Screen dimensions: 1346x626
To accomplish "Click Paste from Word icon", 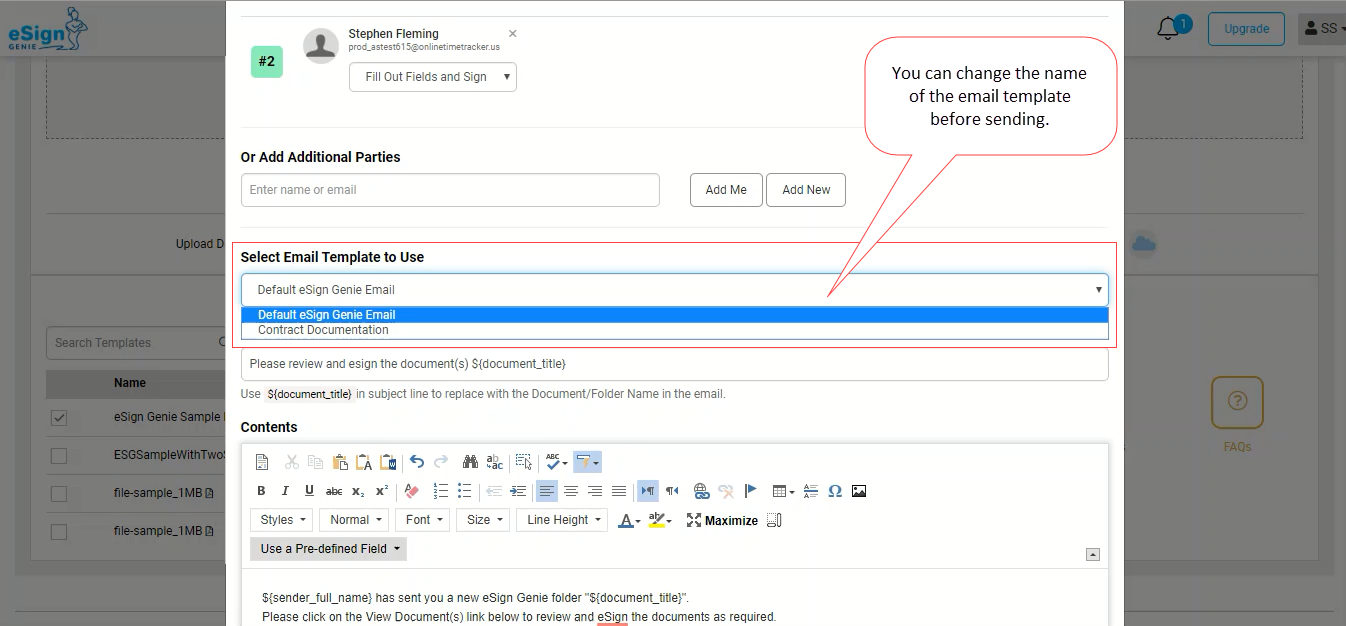I will (x=388, y=462).
